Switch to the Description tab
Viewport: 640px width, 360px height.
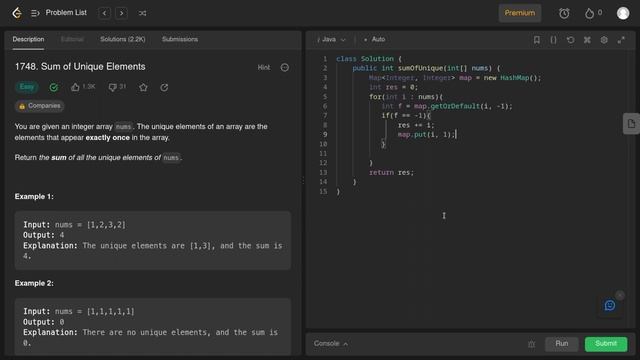click(x=28, y=40)
